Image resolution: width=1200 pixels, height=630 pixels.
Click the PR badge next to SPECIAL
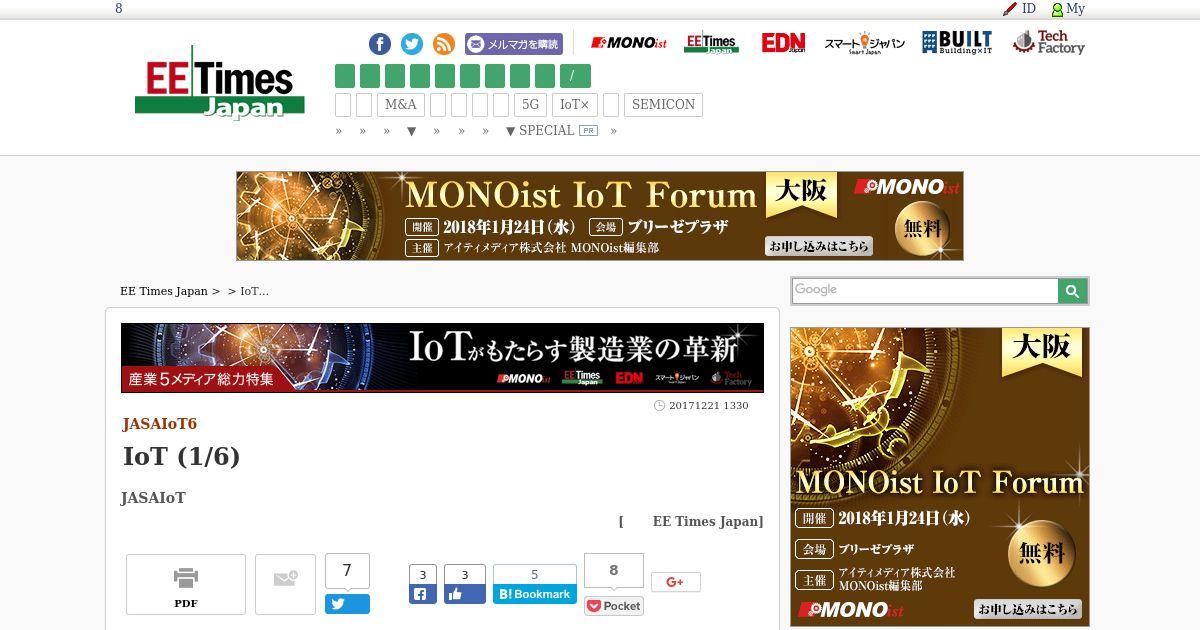(588, 131)
